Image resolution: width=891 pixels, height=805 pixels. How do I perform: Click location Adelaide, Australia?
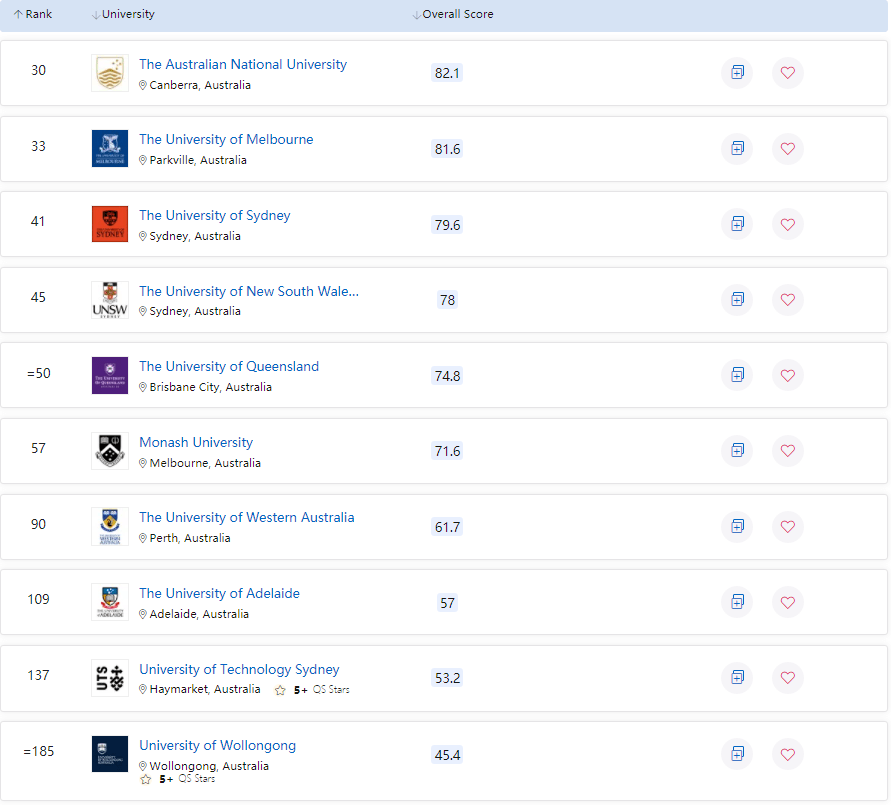[194, 614]
